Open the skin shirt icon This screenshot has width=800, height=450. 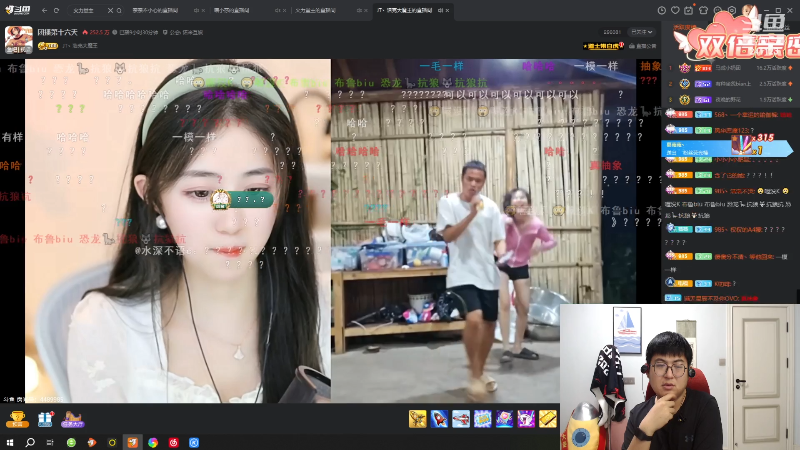pos(703,10)
